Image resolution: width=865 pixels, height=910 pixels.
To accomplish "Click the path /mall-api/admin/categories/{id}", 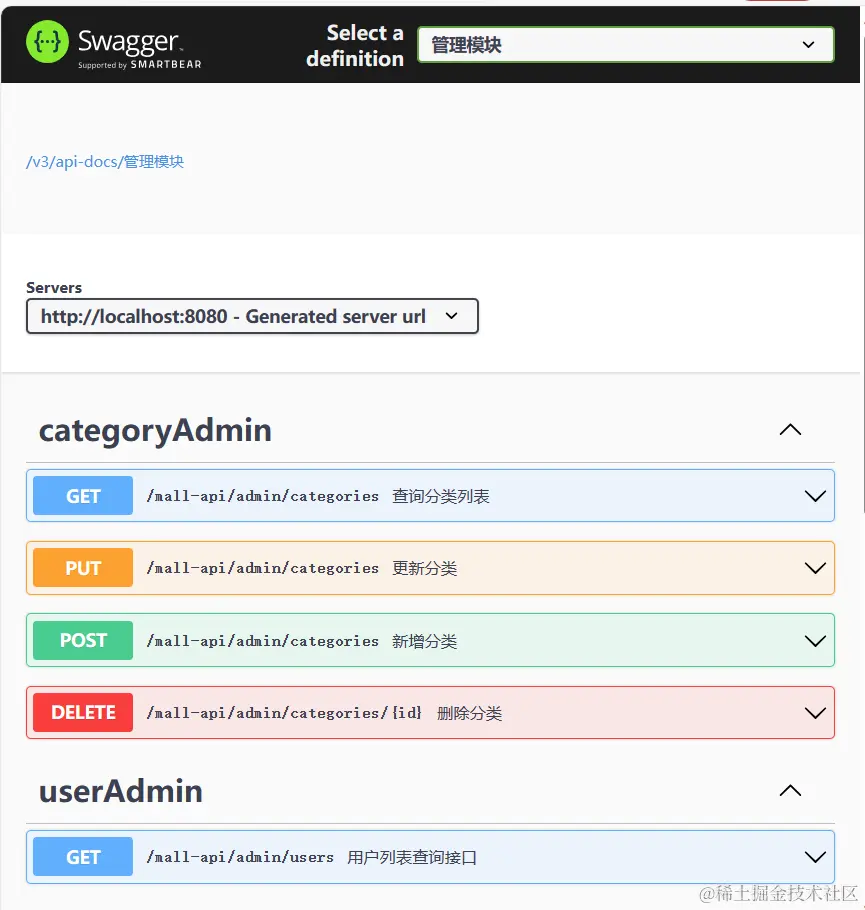I will click(284, 713).
